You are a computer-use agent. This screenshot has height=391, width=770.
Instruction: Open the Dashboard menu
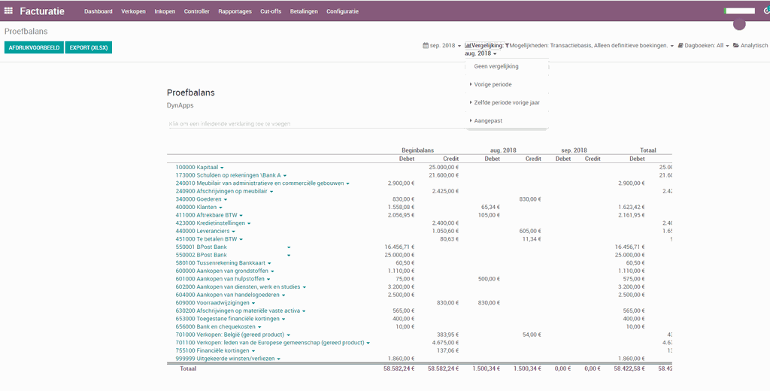pos(98,11)
